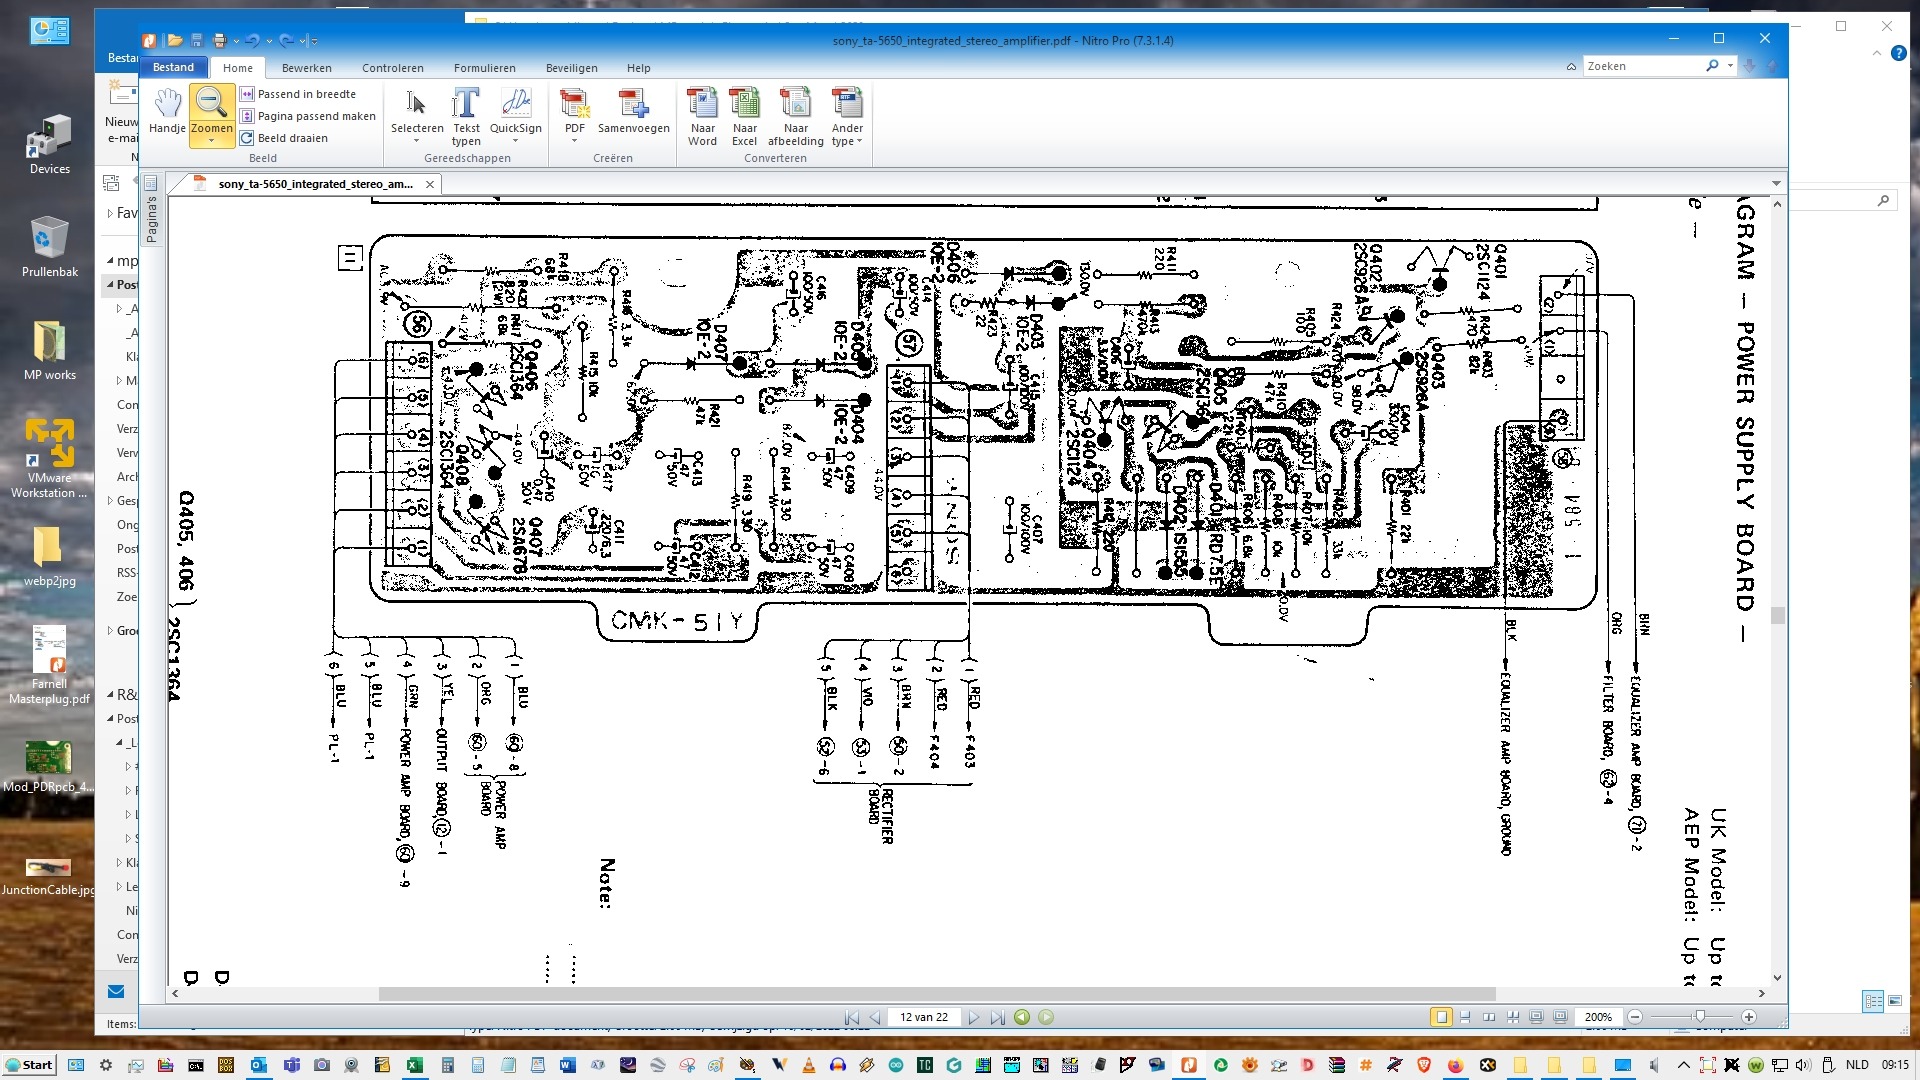Screen dimensions: 1920x1080
Task: Collapse the ribbon with the small arrow
Action: 1571,67
